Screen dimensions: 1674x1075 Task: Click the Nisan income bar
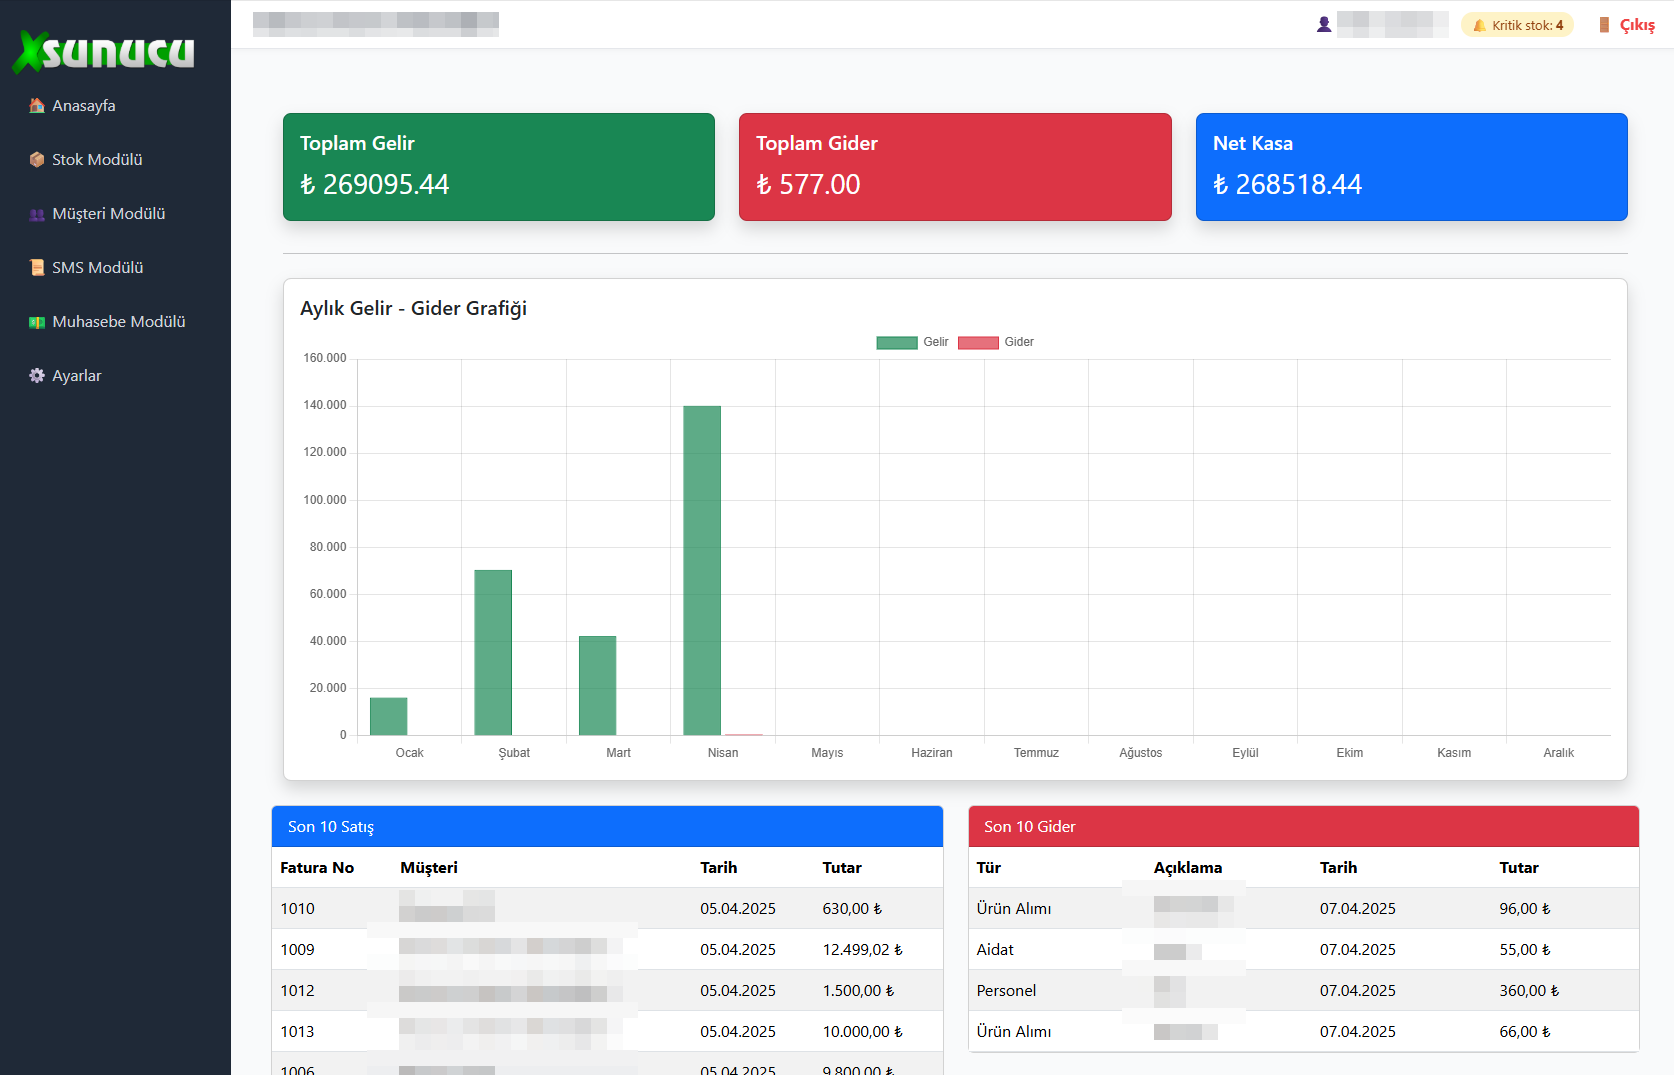(x=702, y=570)
